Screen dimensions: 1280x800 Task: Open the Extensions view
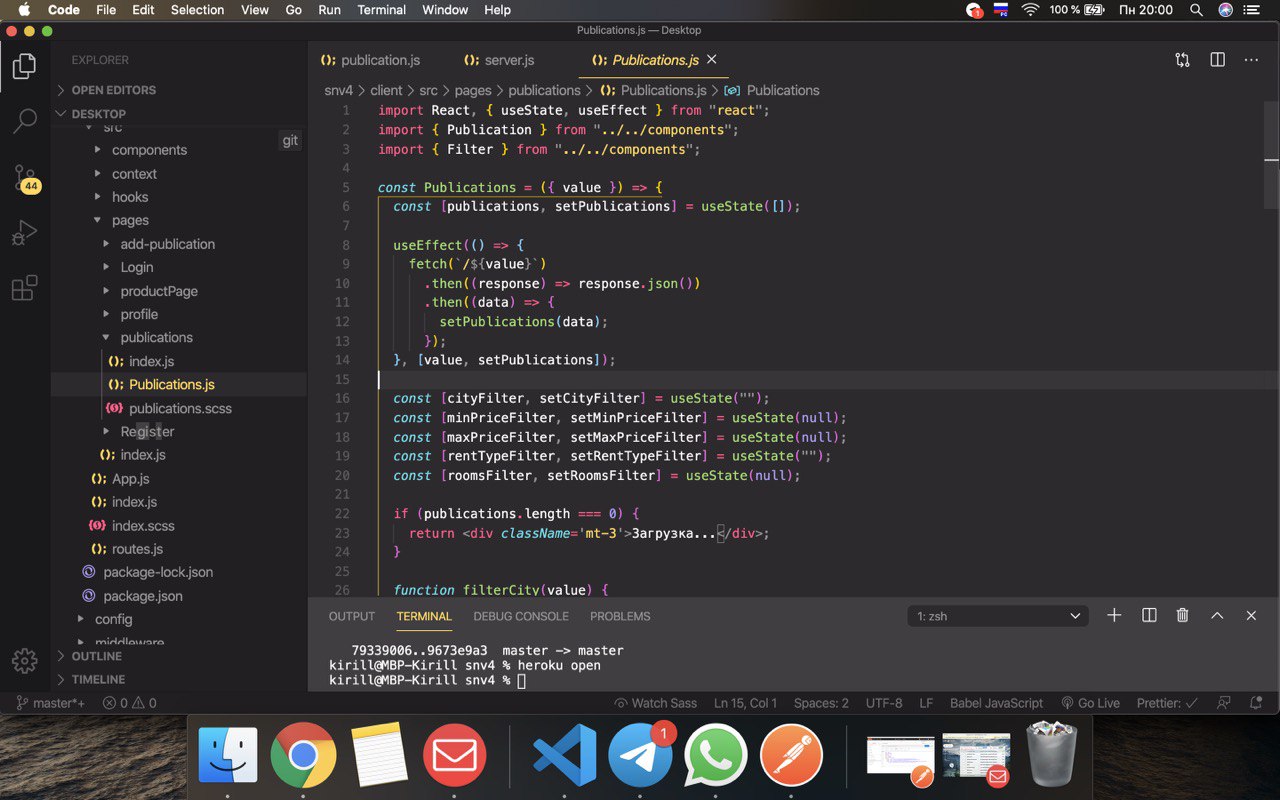pyautogui.click(x=25, y=288)
